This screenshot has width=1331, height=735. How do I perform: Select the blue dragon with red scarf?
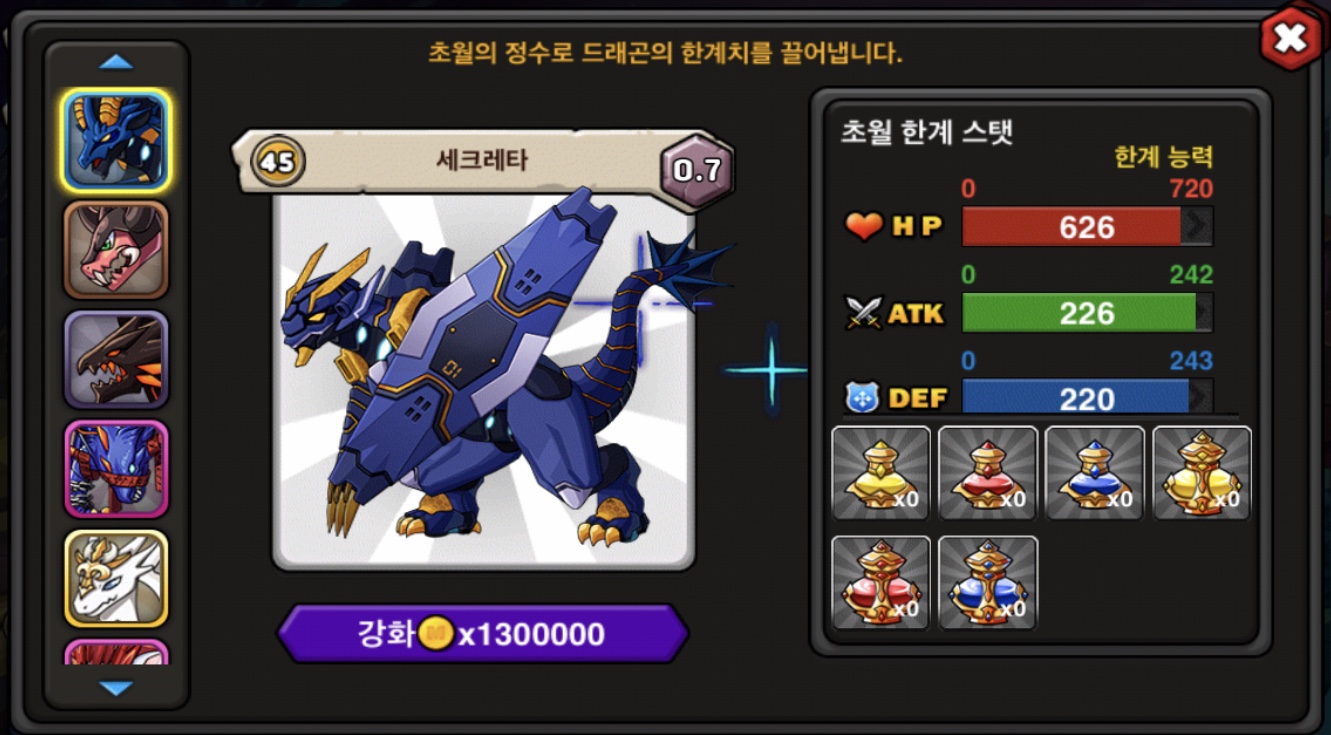click(116, 469)
